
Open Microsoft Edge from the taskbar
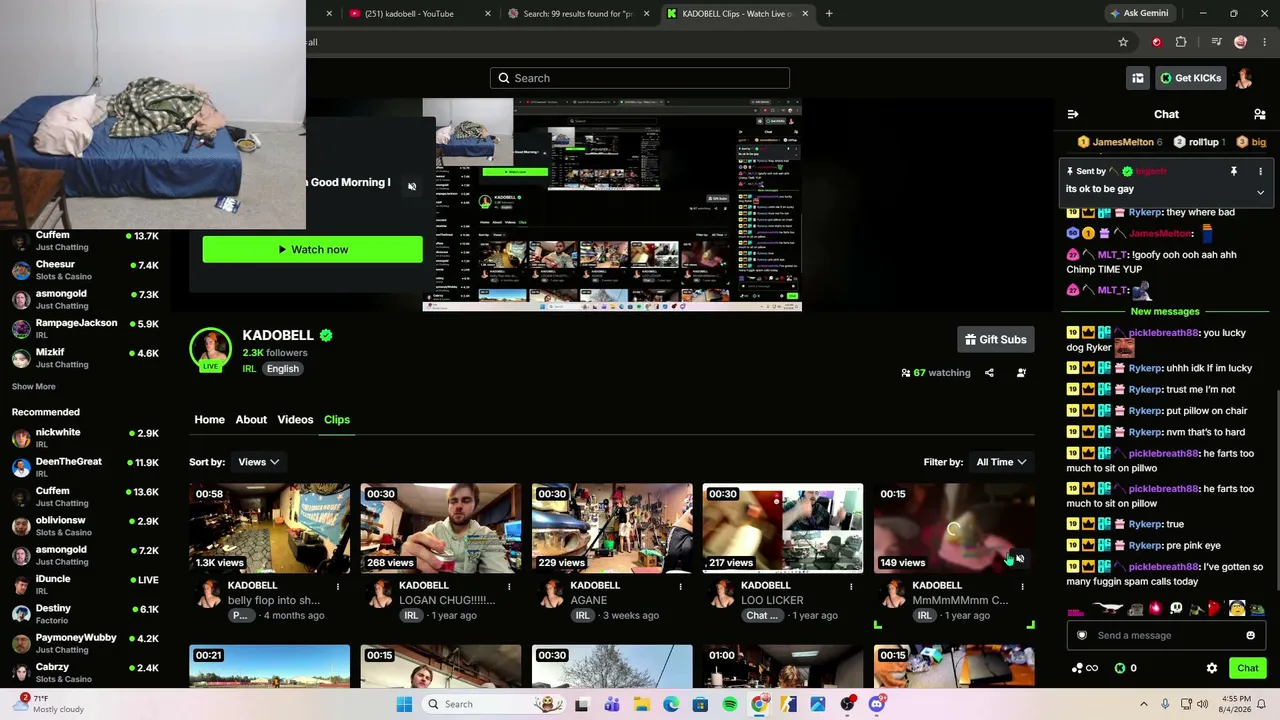point(671,704)
